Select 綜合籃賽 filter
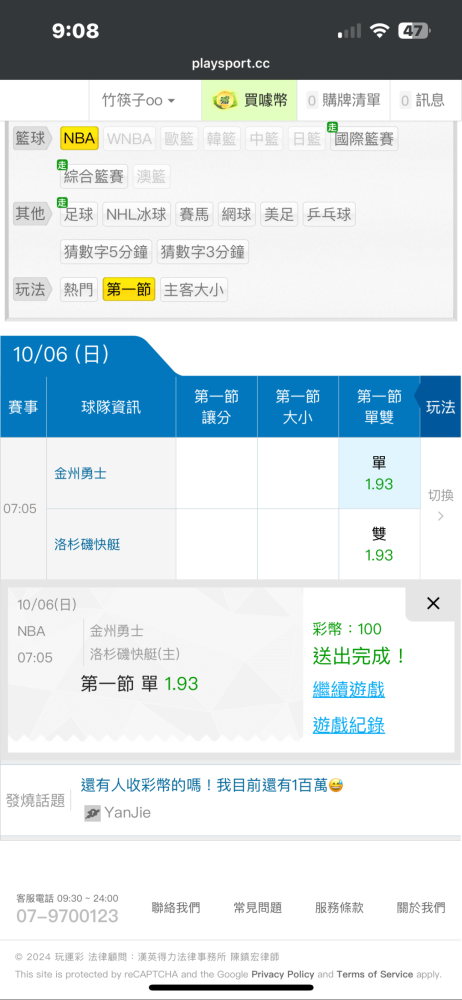462x1000 pixels. pyautogui.click(x=94, y=177)
